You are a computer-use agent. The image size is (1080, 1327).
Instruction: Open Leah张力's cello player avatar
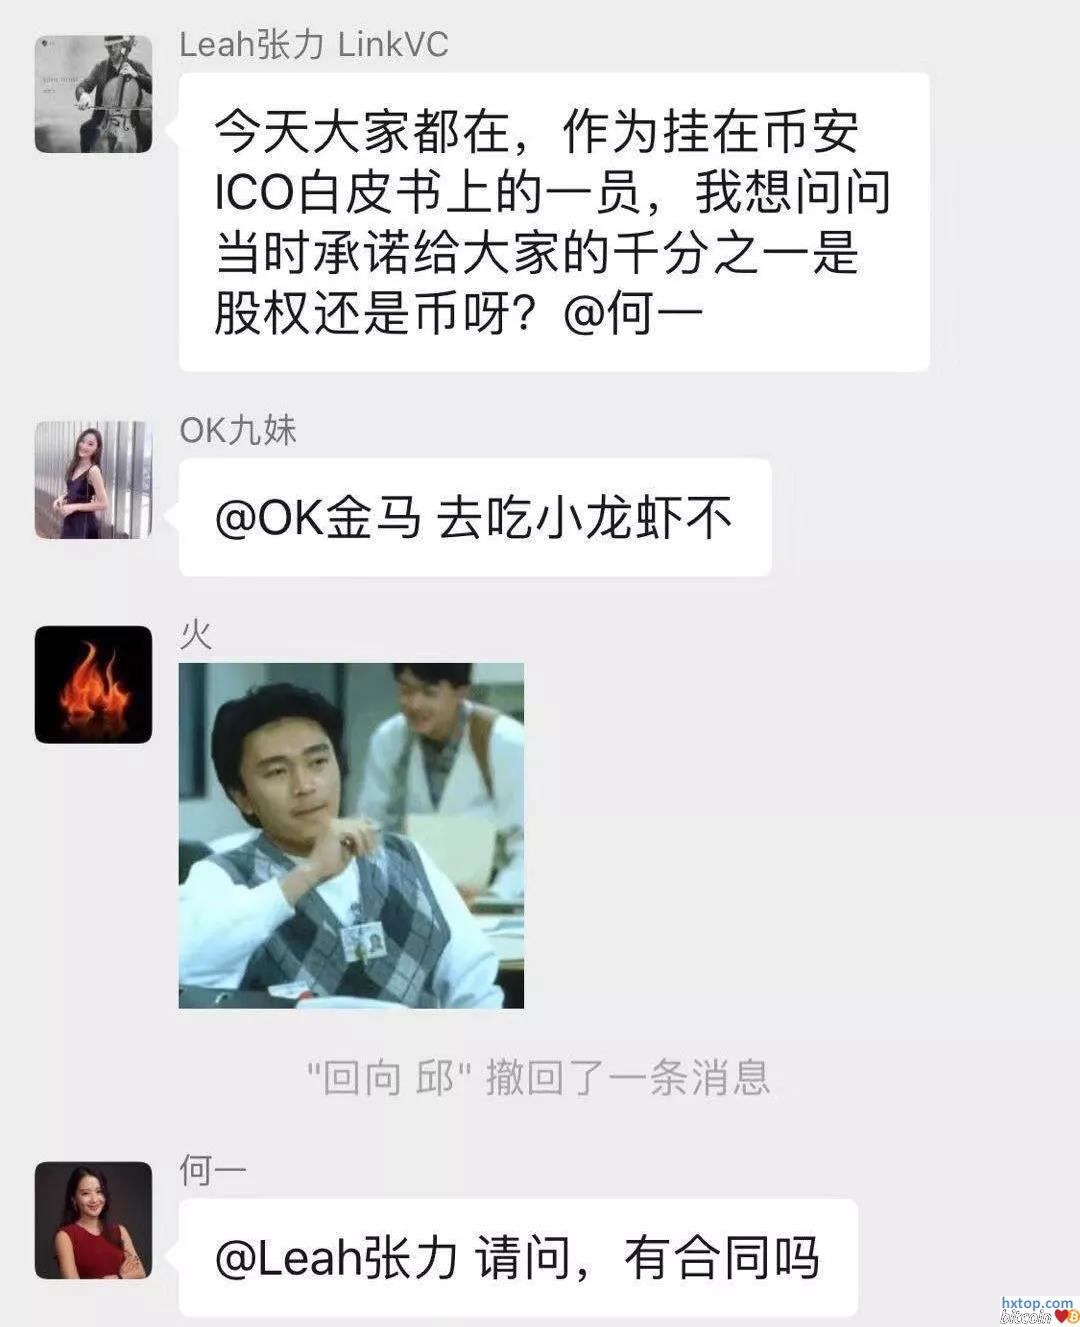coord(93,94)
